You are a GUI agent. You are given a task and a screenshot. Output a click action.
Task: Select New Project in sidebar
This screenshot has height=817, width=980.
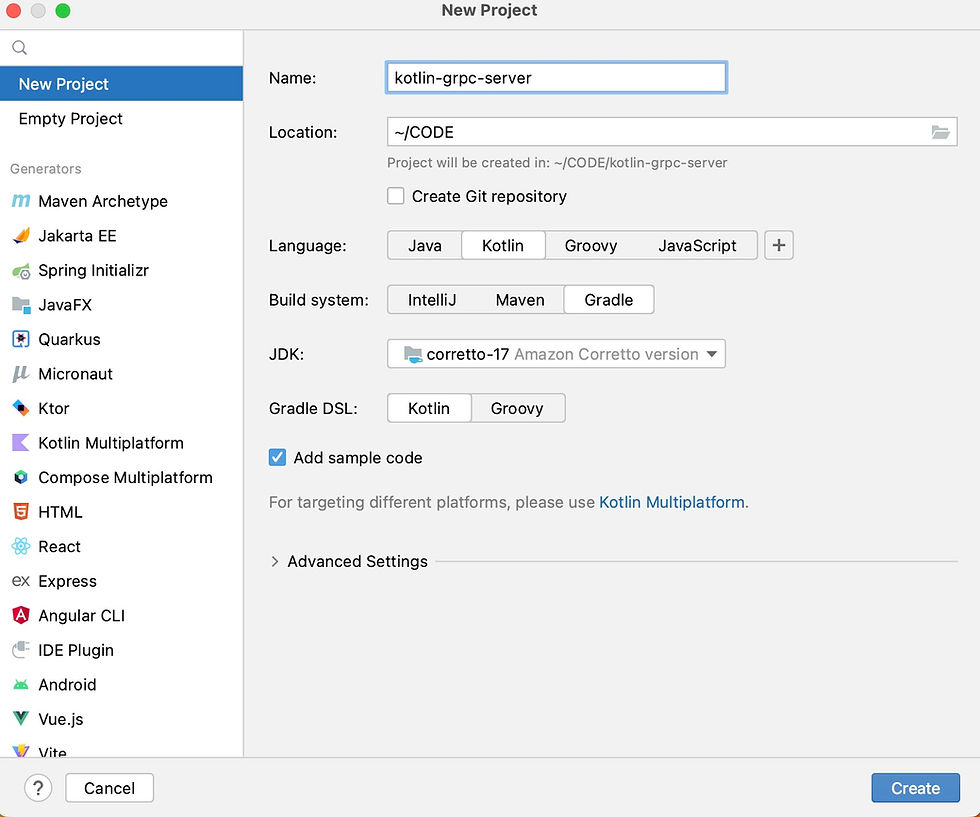pos(121,84)
